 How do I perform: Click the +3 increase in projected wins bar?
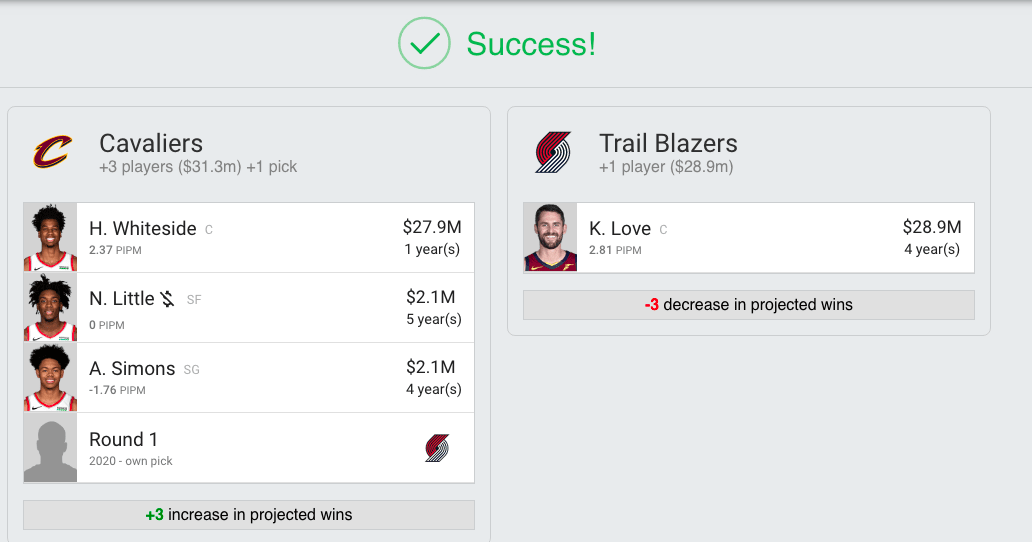(249, 515)
